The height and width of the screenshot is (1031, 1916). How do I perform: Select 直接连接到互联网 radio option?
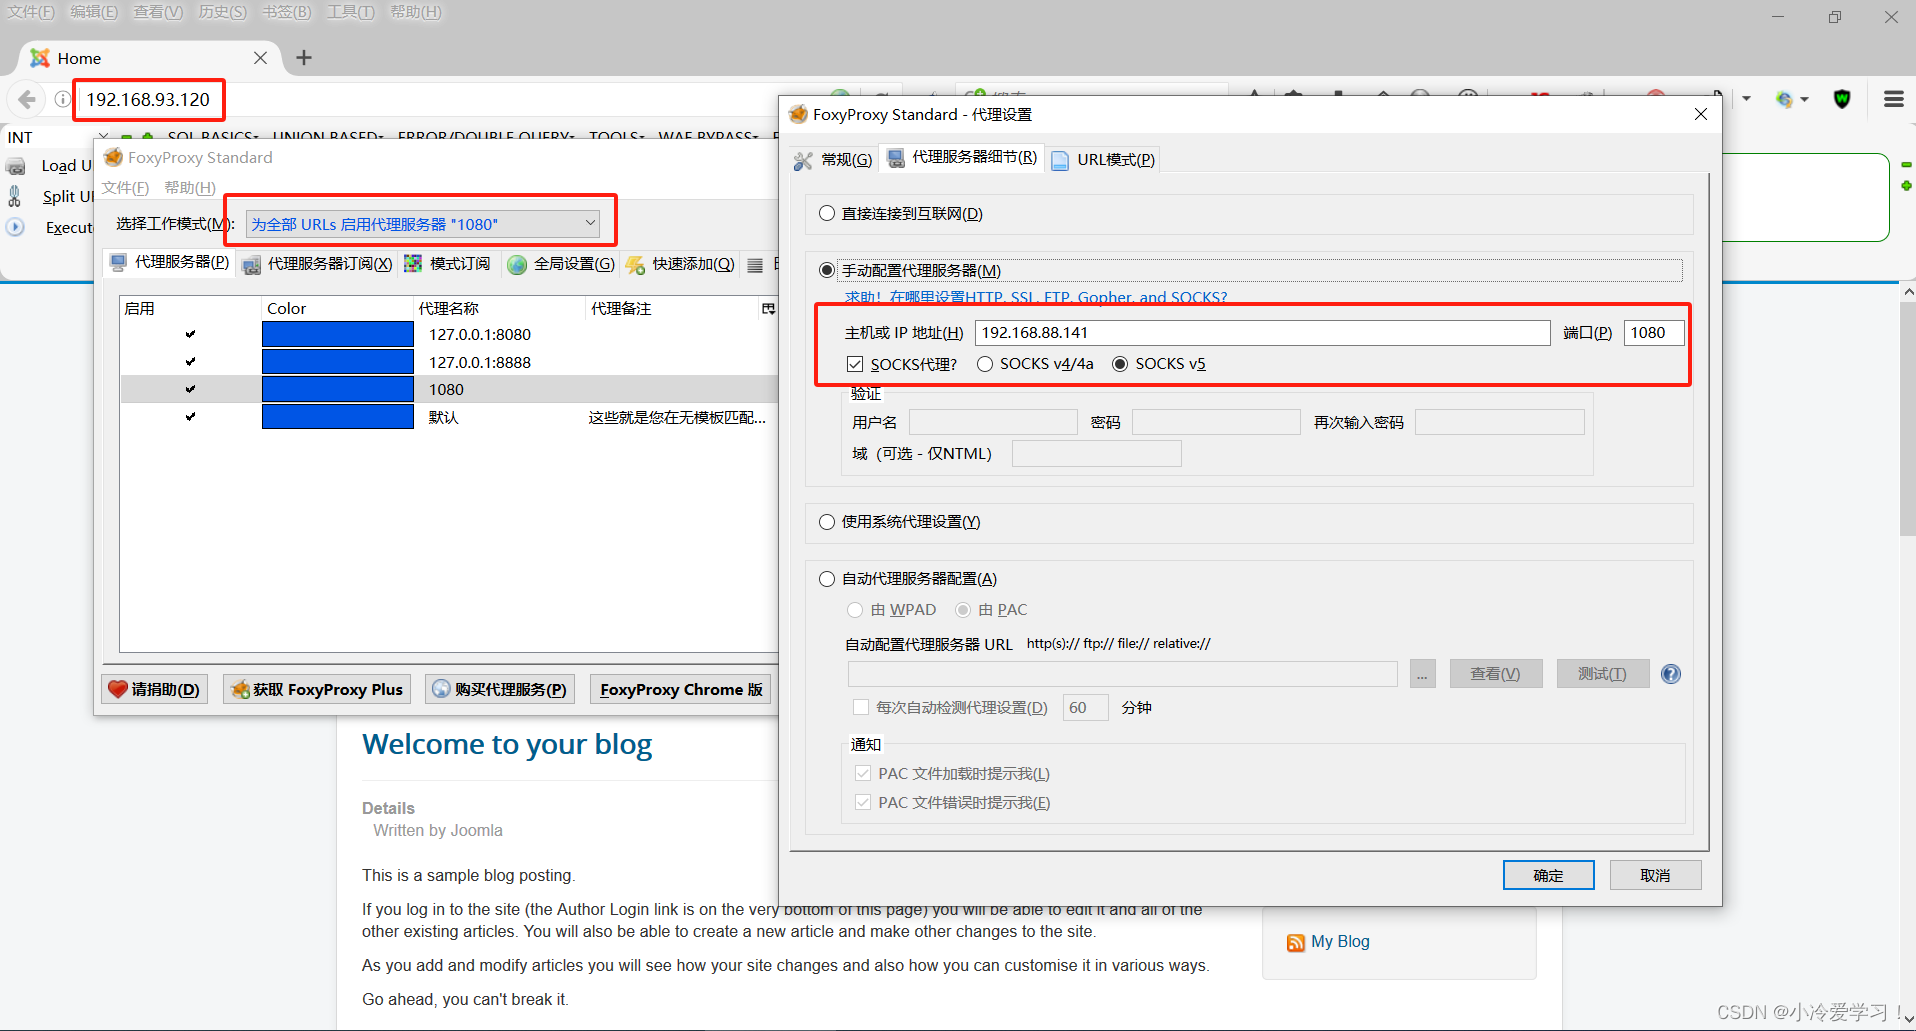827,213
